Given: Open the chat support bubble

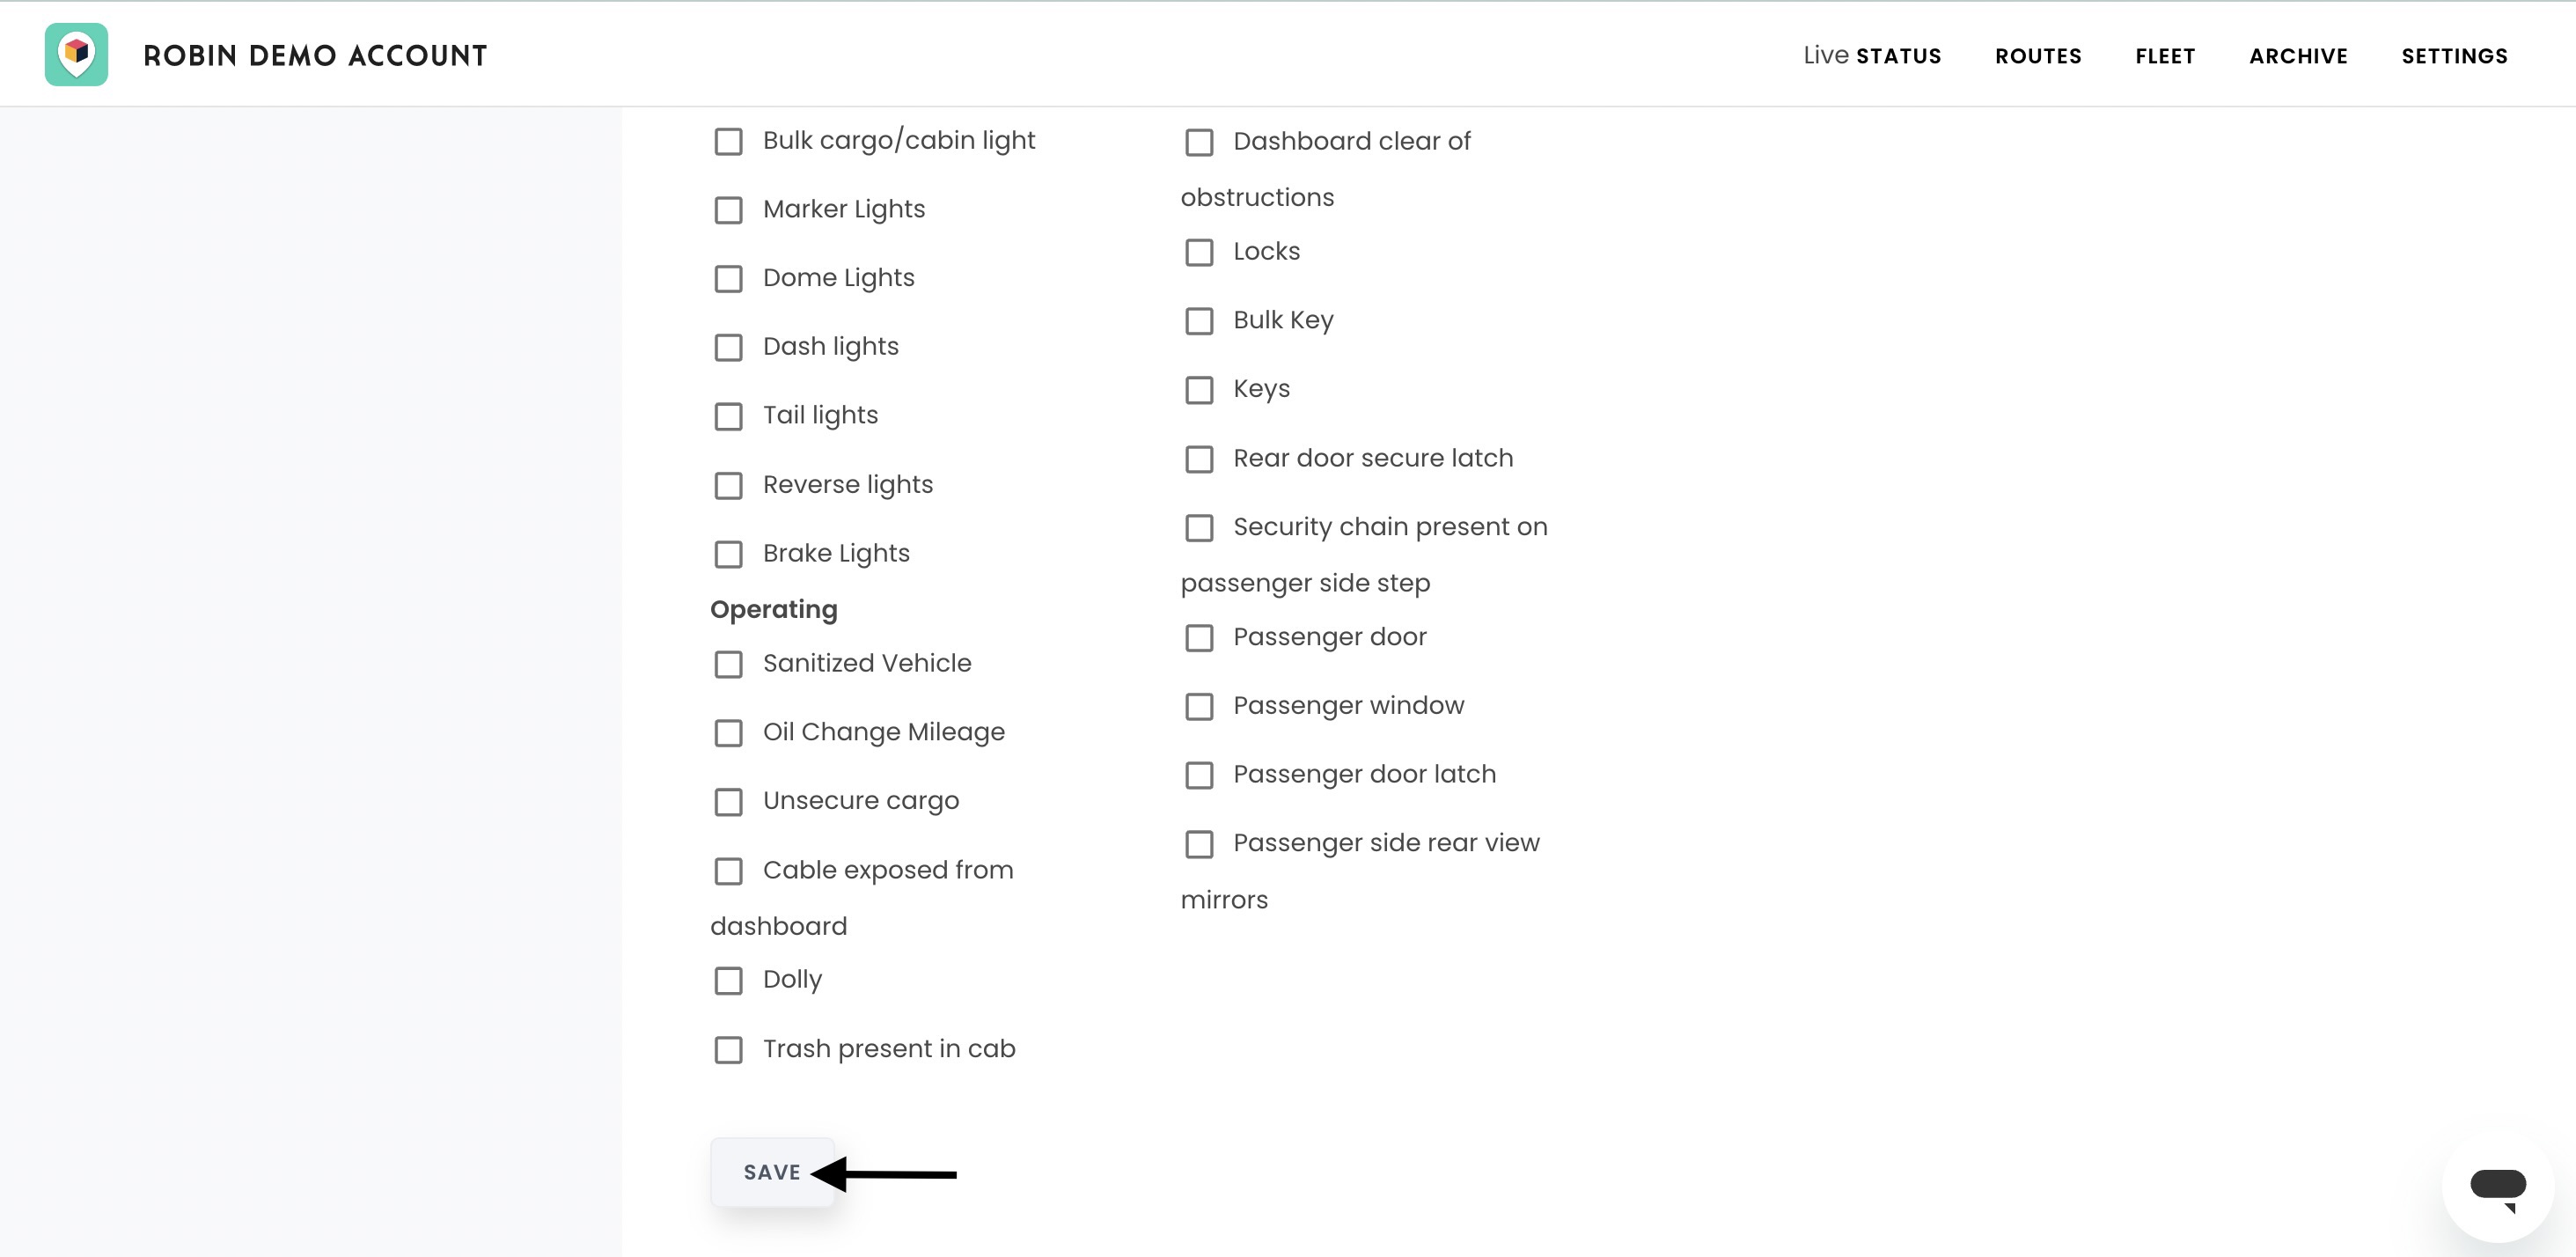Looking at the screenshot, I should (x=2497, y=1187).
